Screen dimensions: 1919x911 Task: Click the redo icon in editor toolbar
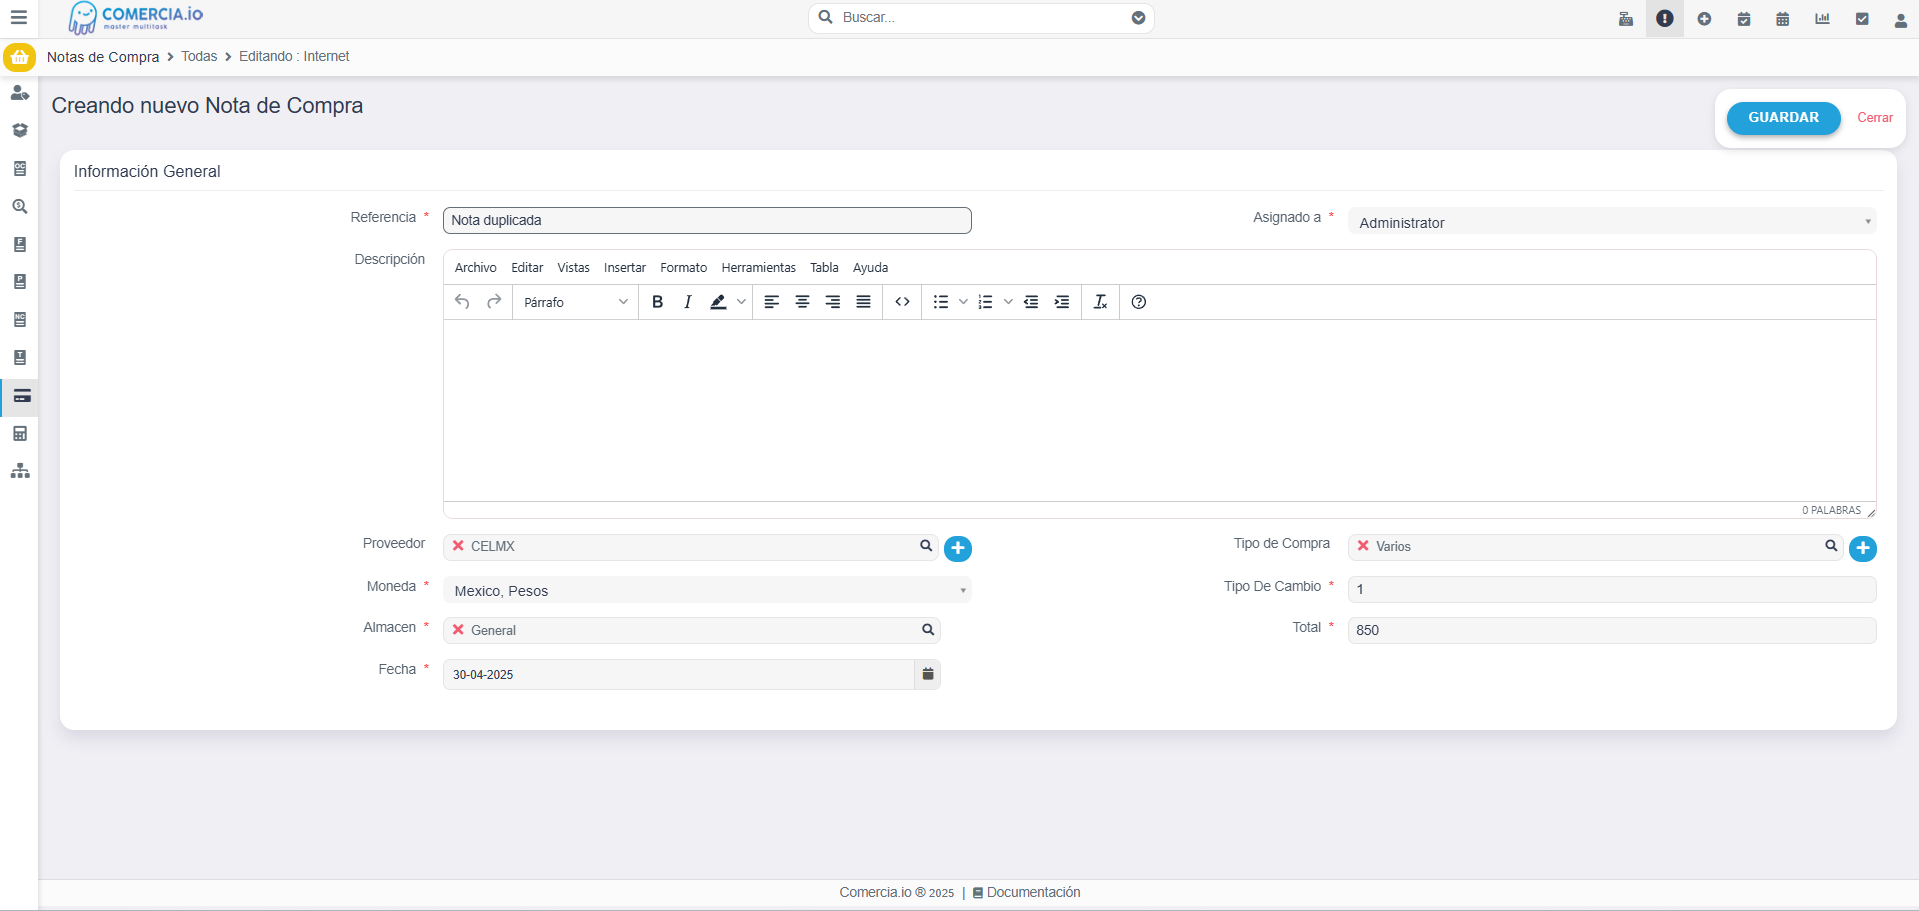click(494, 302)
